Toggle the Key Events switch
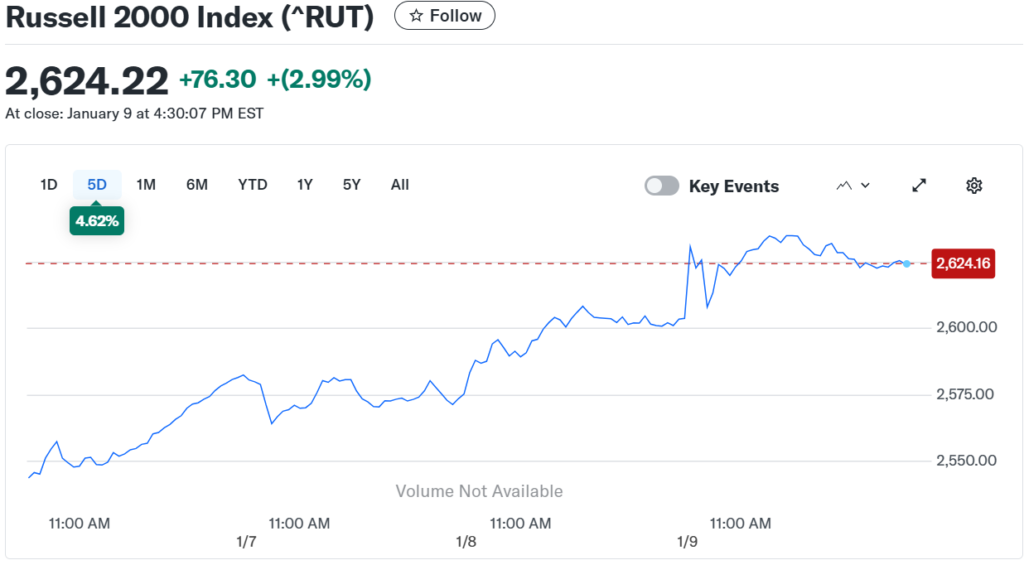 662,186
